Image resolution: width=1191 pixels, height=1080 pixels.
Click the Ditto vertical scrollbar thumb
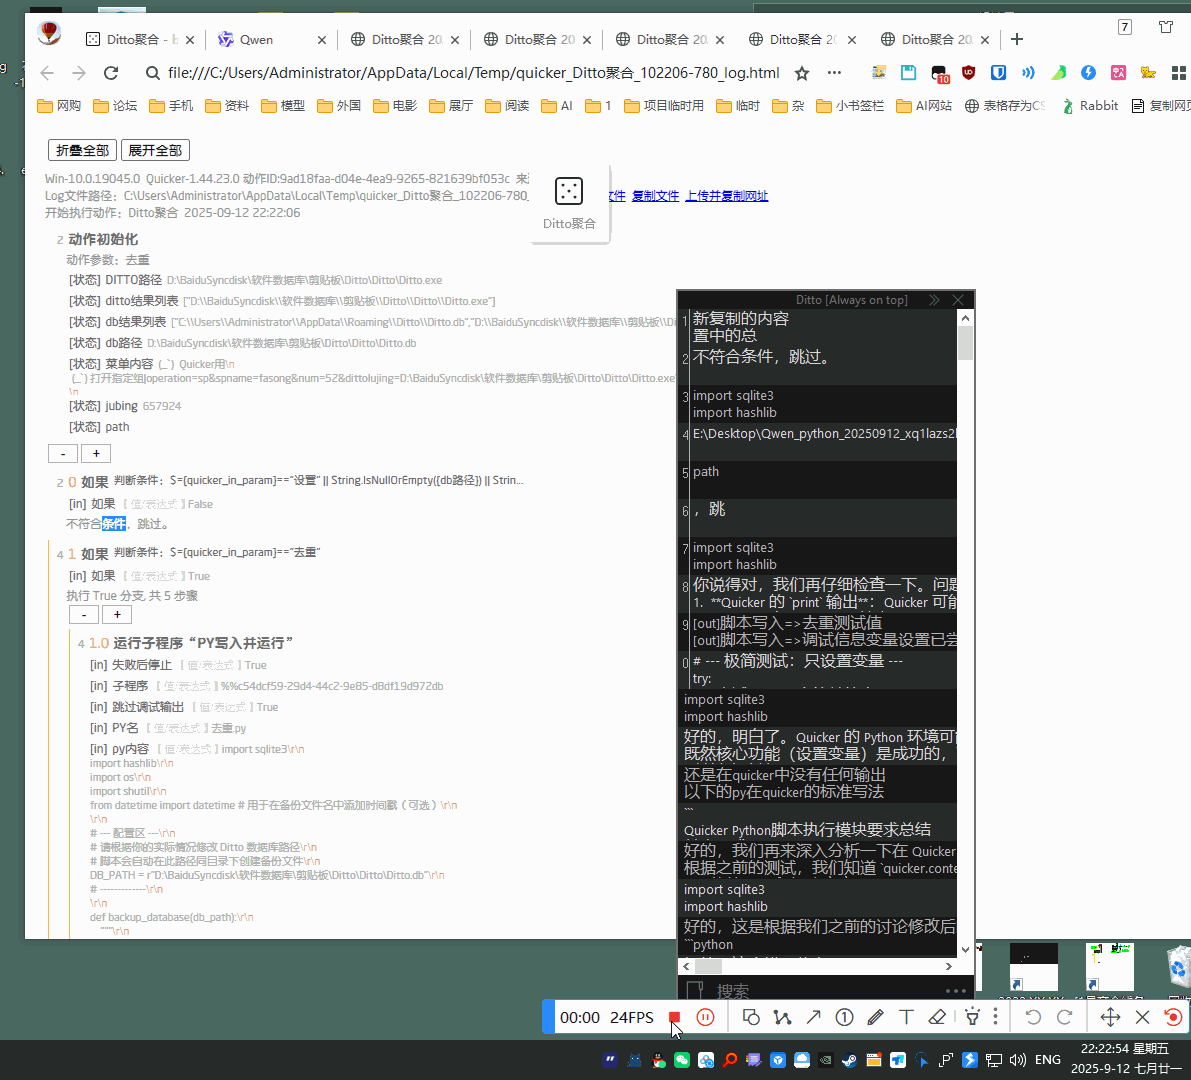965,343
